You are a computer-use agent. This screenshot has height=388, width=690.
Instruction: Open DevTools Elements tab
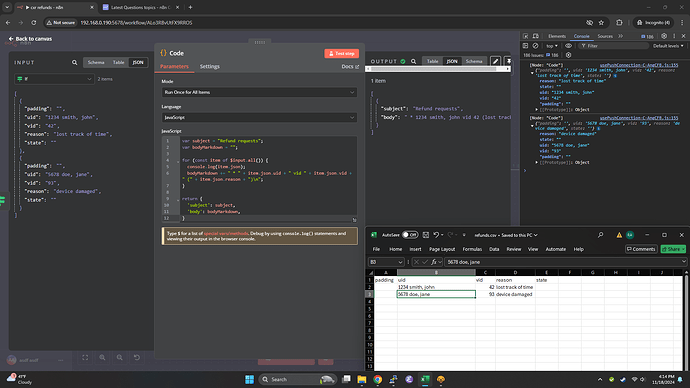pyautogui.click(x=557, y=36)
